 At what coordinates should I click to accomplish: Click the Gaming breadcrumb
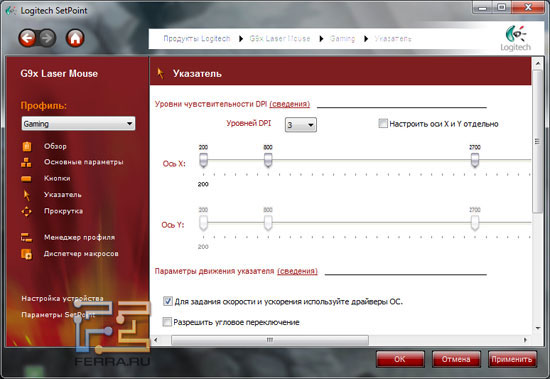point(342,39)
